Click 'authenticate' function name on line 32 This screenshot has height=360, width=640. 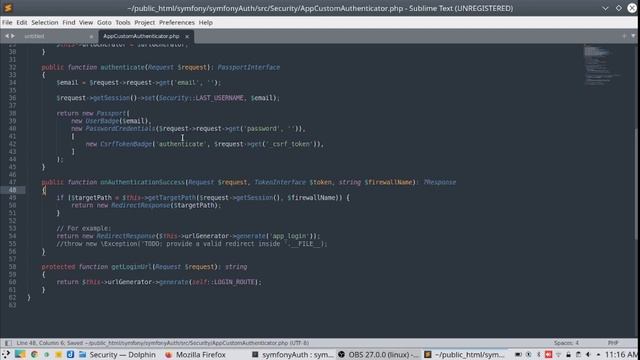tap(122, 67)
